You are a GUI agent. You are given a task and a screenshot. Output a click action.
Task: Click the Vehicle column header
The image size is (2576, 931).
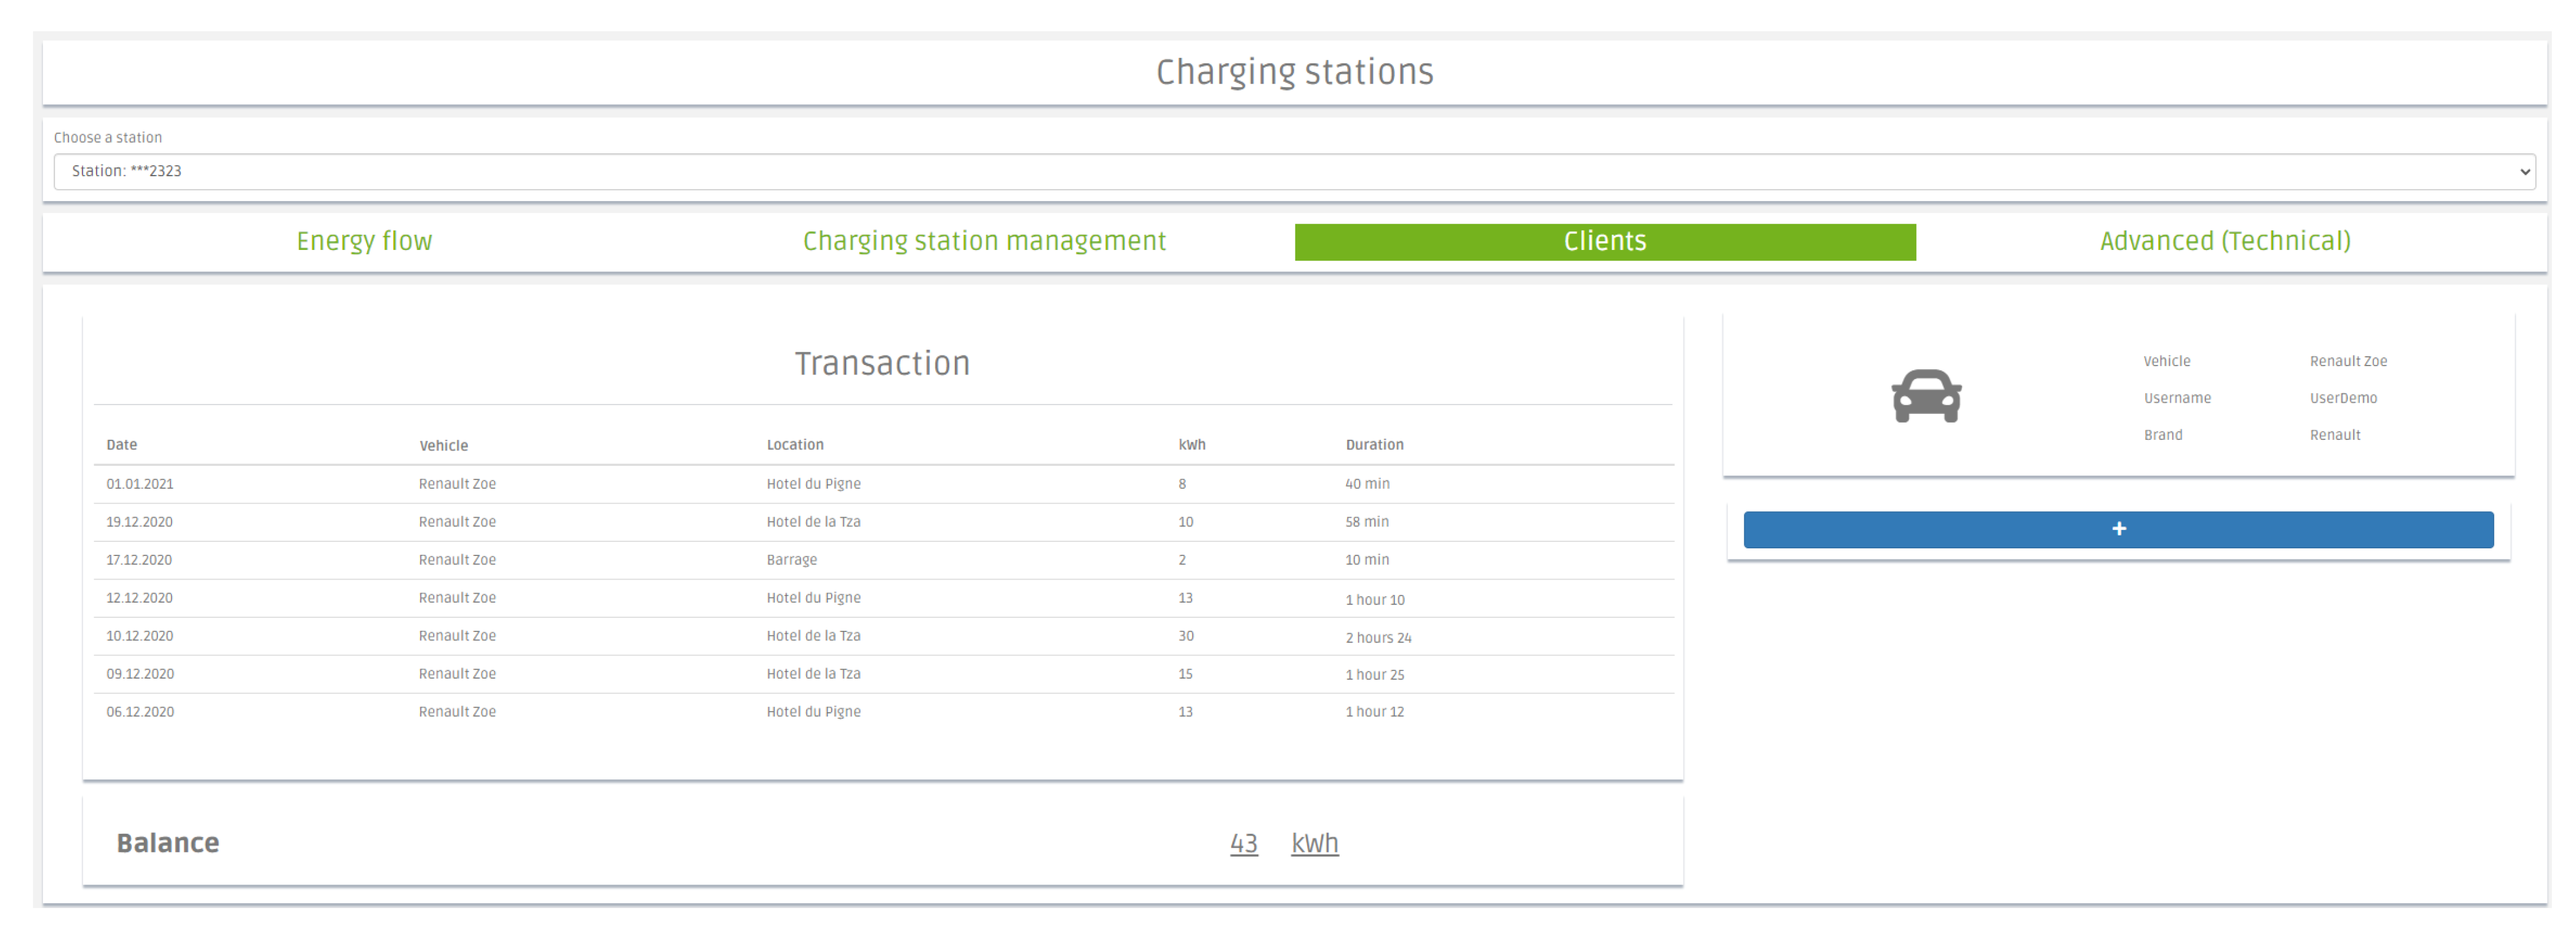tap(443, 446)
